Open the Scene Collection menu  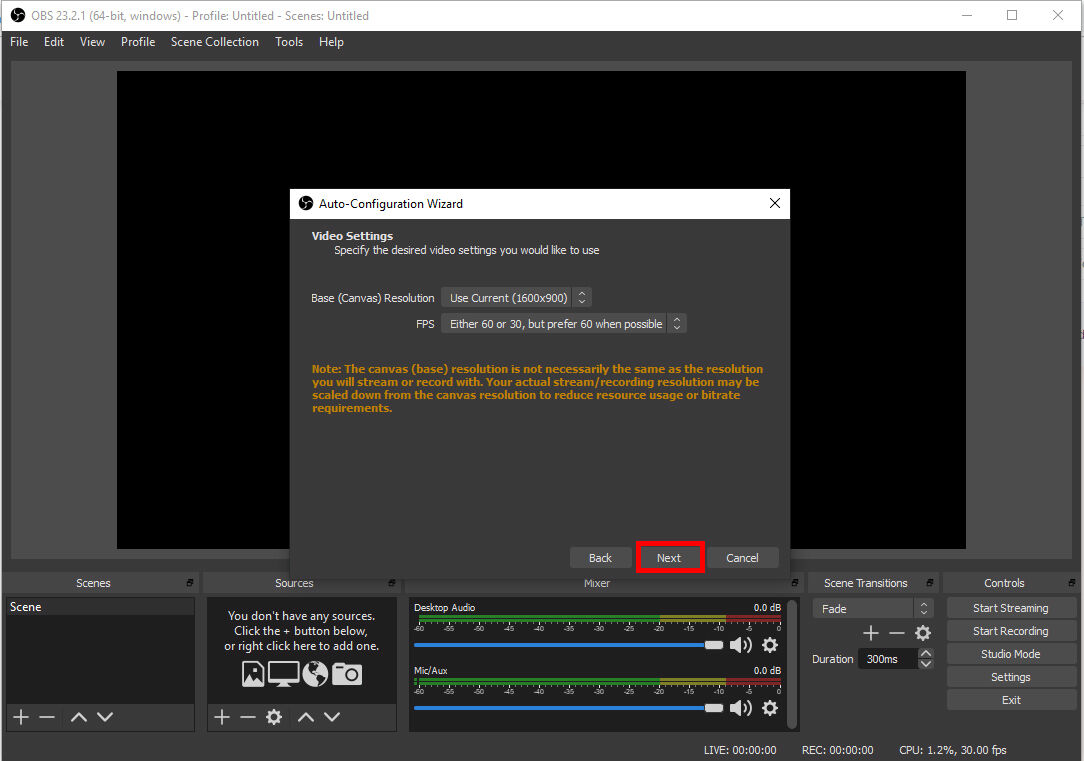click(214, 42)
